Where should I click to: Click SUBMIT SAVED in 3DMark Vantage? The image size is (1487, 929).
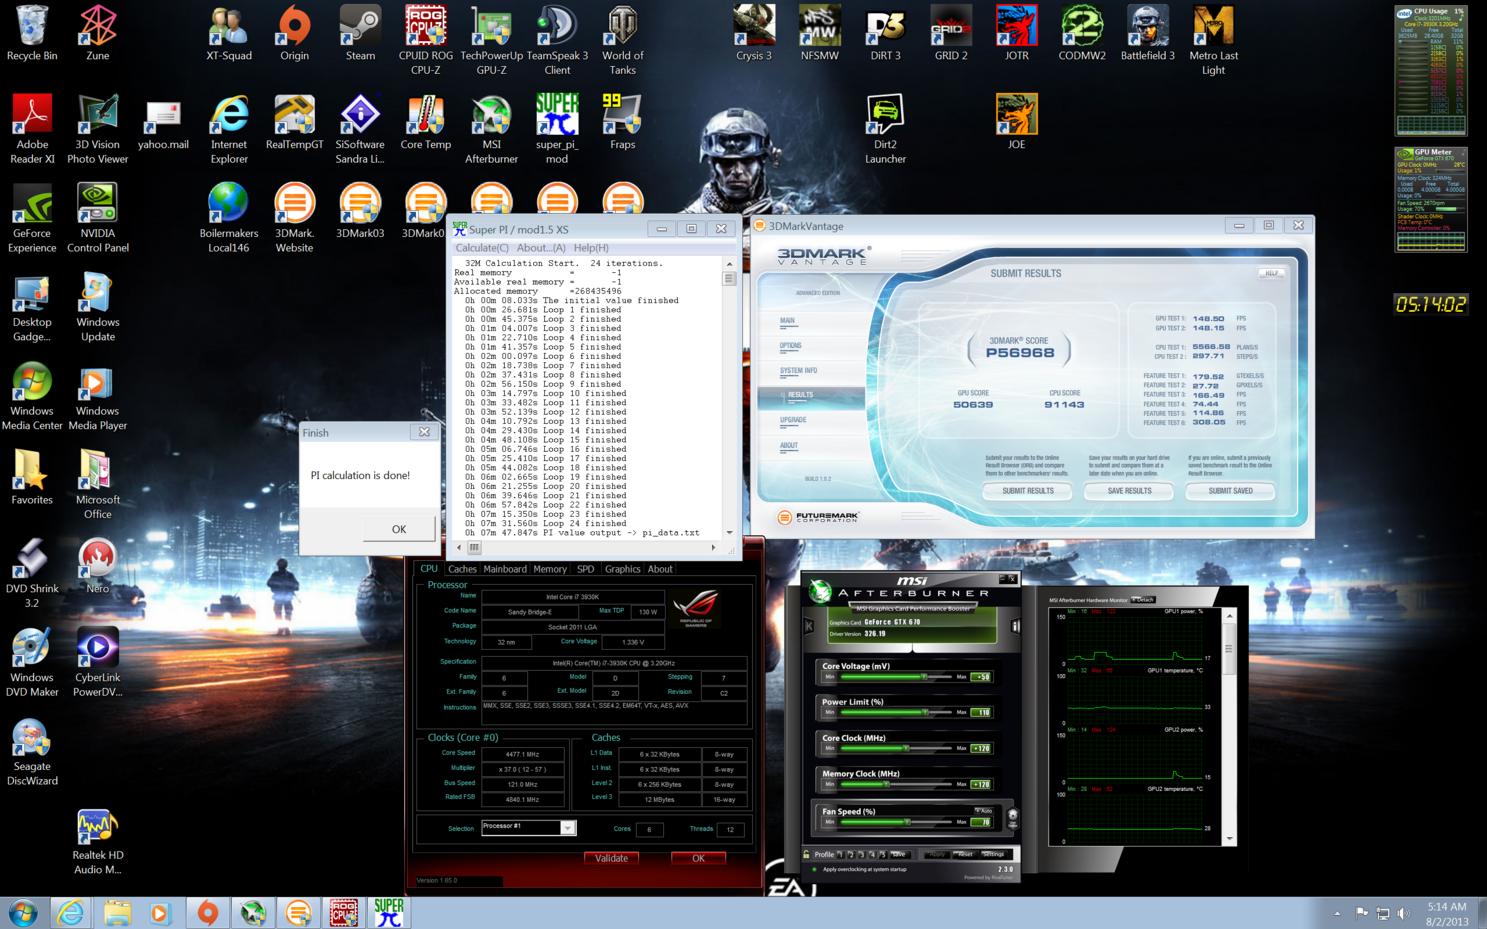1230,491
